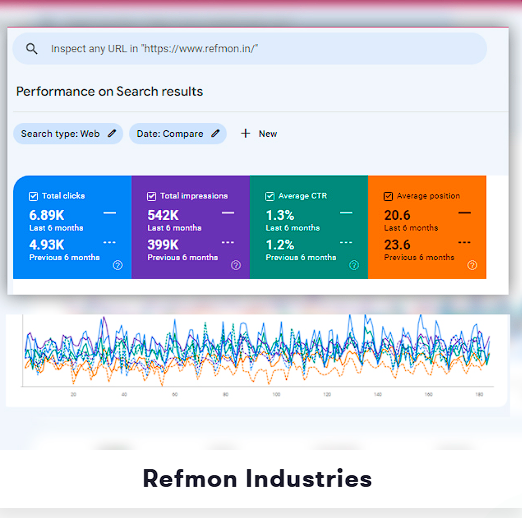This screenshot has height=518, width=522.
Task: Uncheck the Average CTR checkbox
Action: 270,196
